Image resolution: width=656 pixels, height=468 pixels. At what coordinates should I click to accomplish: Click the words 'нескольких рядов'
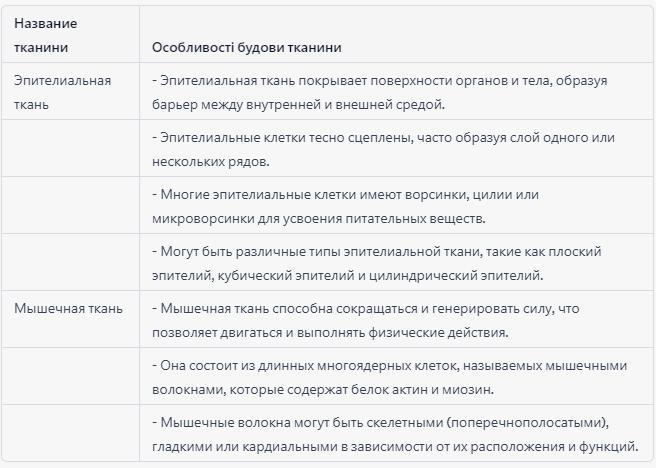pyautogui.click(x=210, y=161)
